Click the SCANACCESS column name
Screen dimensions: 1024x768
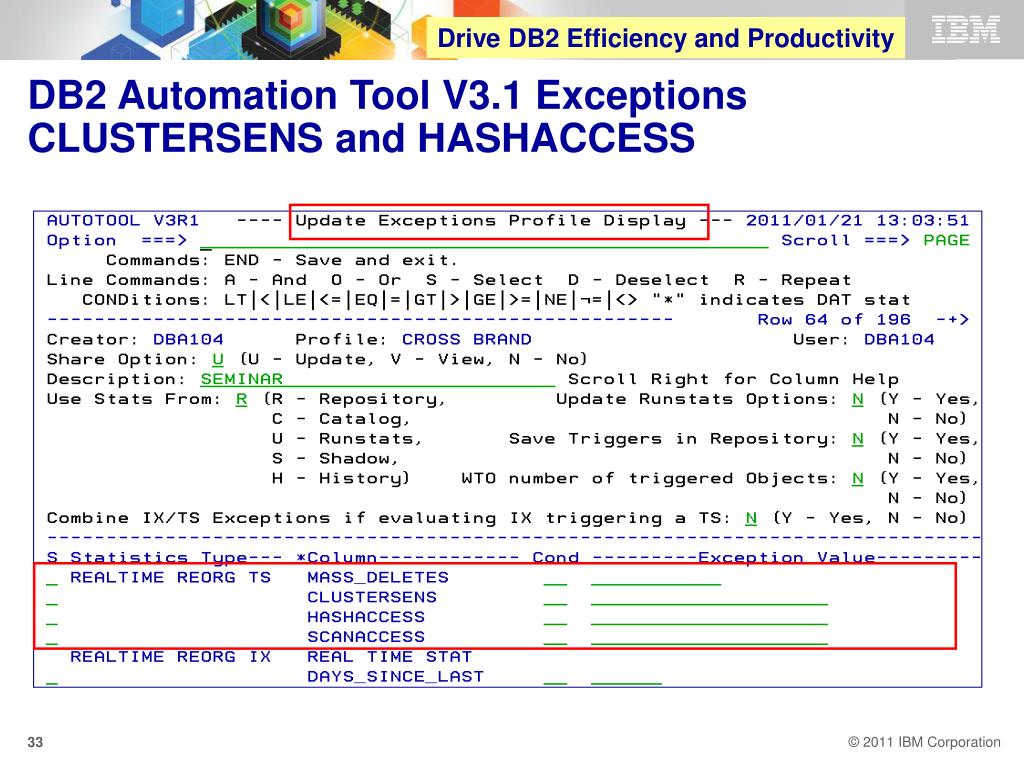(x=366, y=637)
